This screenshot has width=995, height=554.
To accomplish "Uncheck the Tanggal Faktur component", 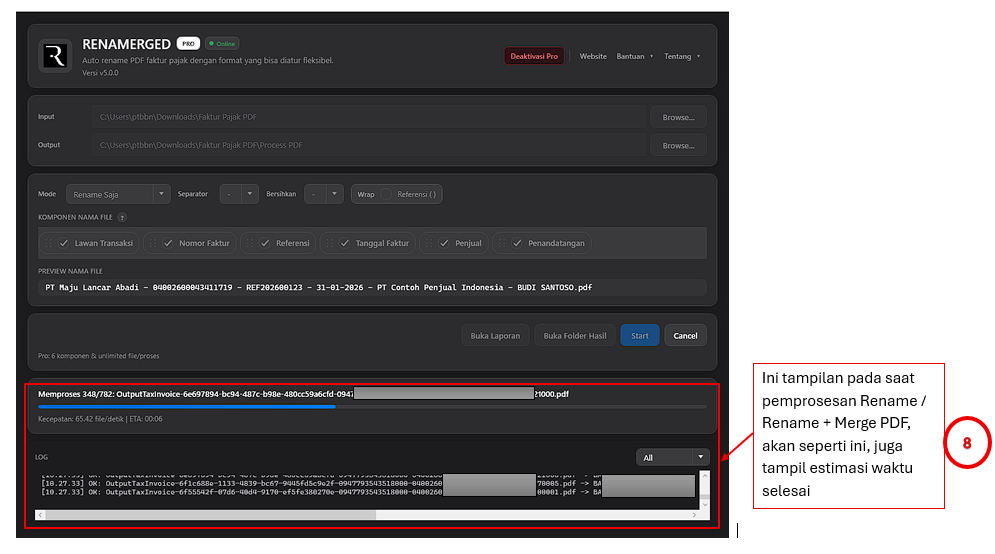I will (x=345, y=243).
